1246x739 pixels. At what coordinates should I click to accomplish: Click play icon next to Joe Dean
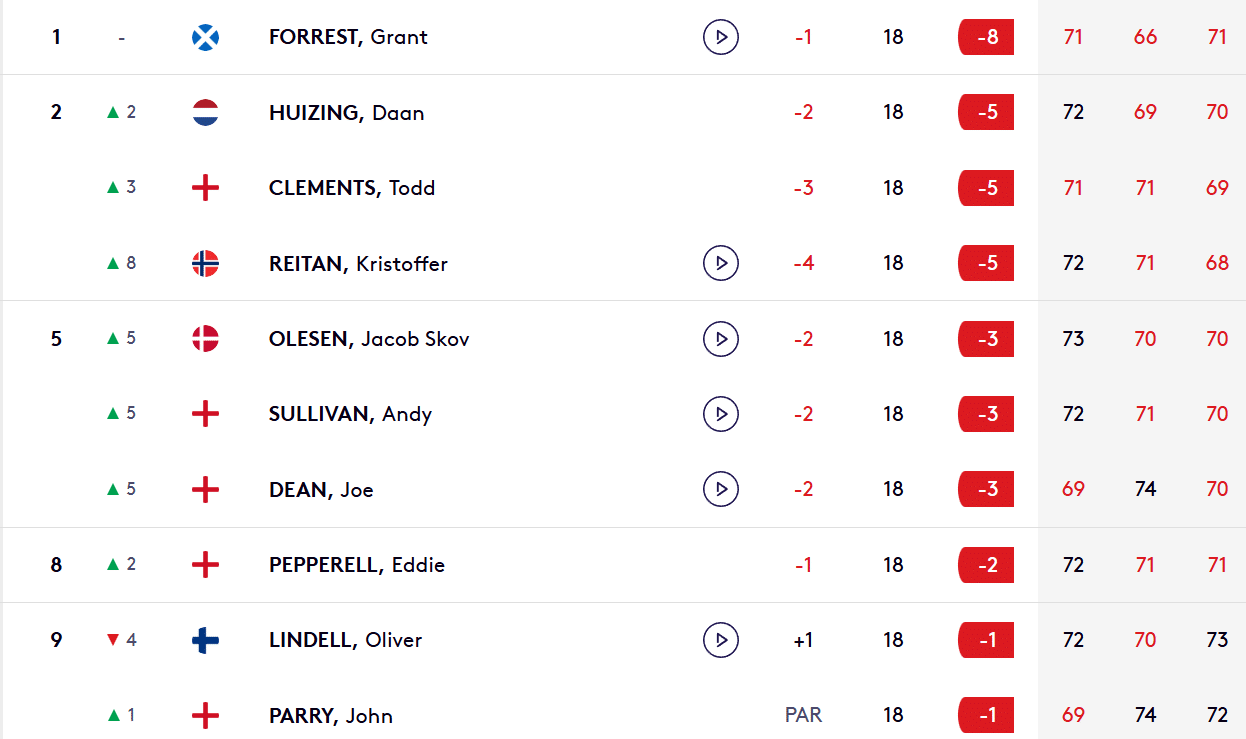(720, 489)
